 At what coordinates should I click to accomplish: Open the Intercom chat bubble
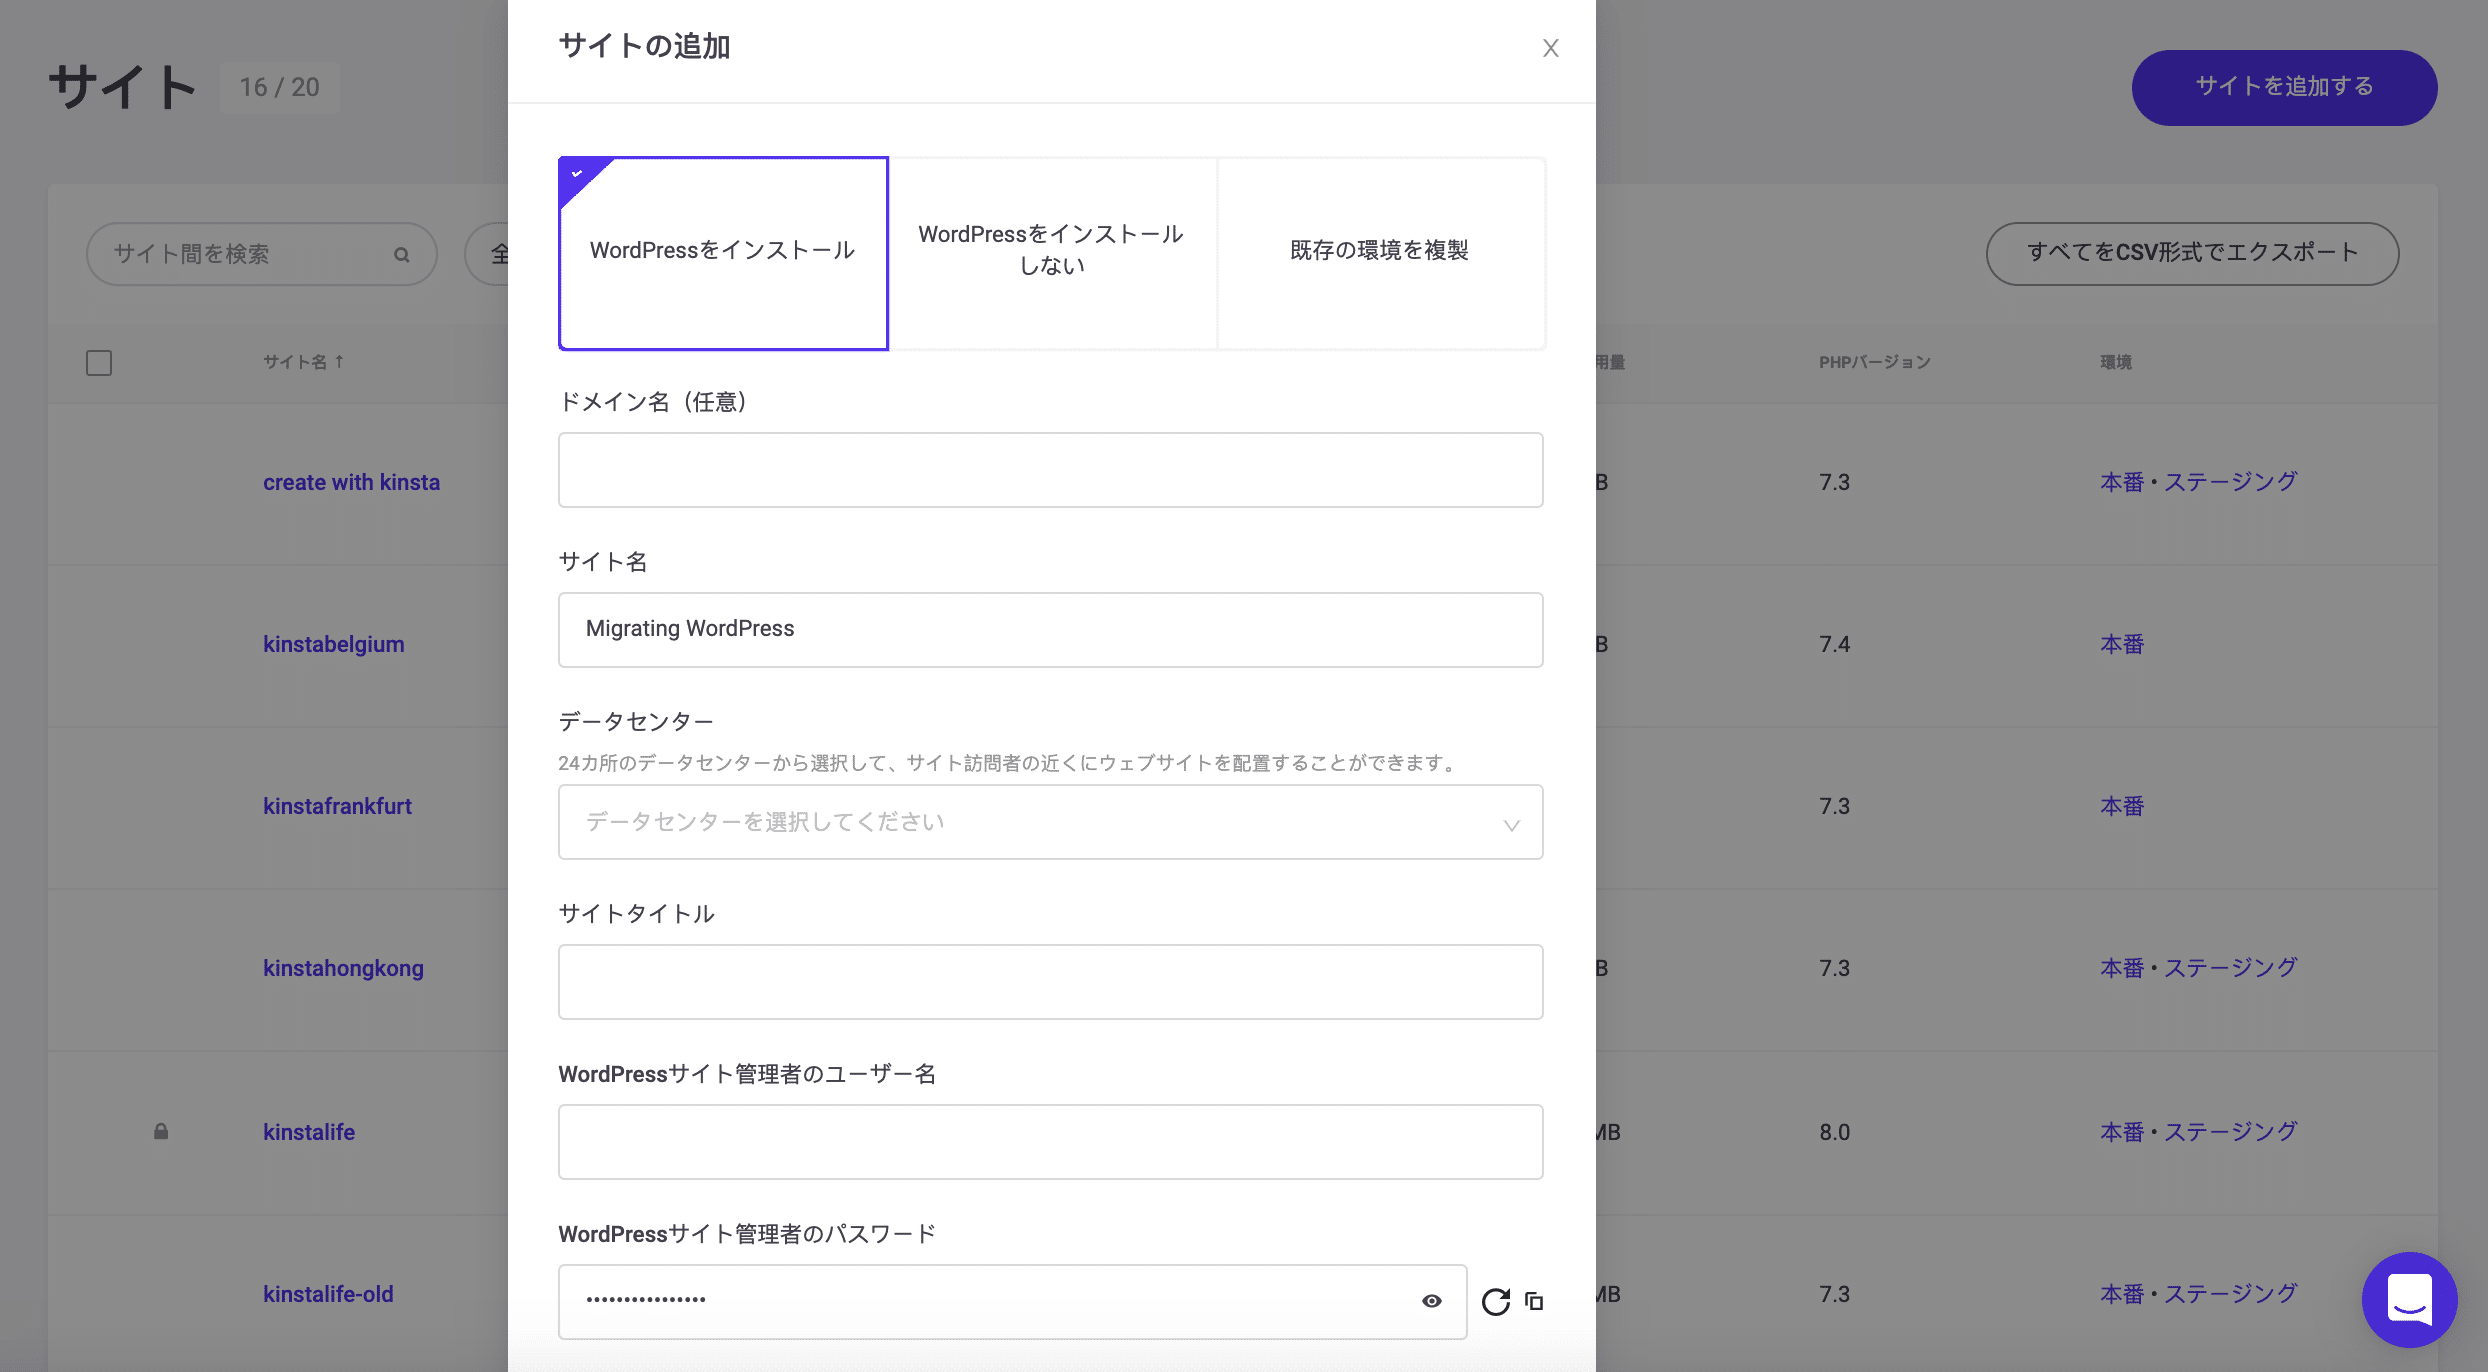click(2409, 1299)
